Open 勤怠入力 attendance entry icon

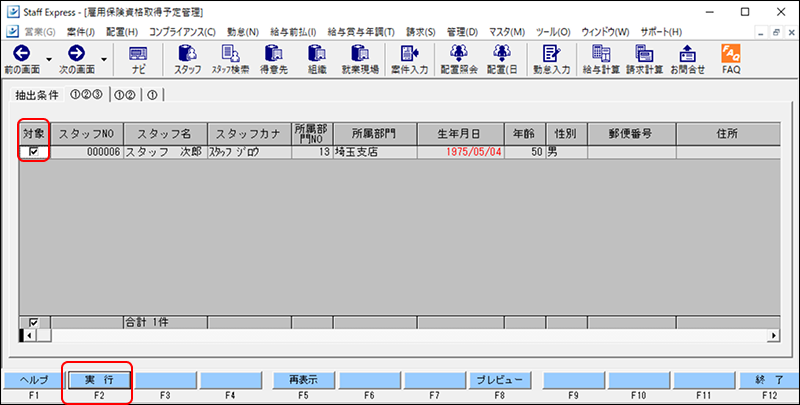pyautogui.click(x=552, y=53)
